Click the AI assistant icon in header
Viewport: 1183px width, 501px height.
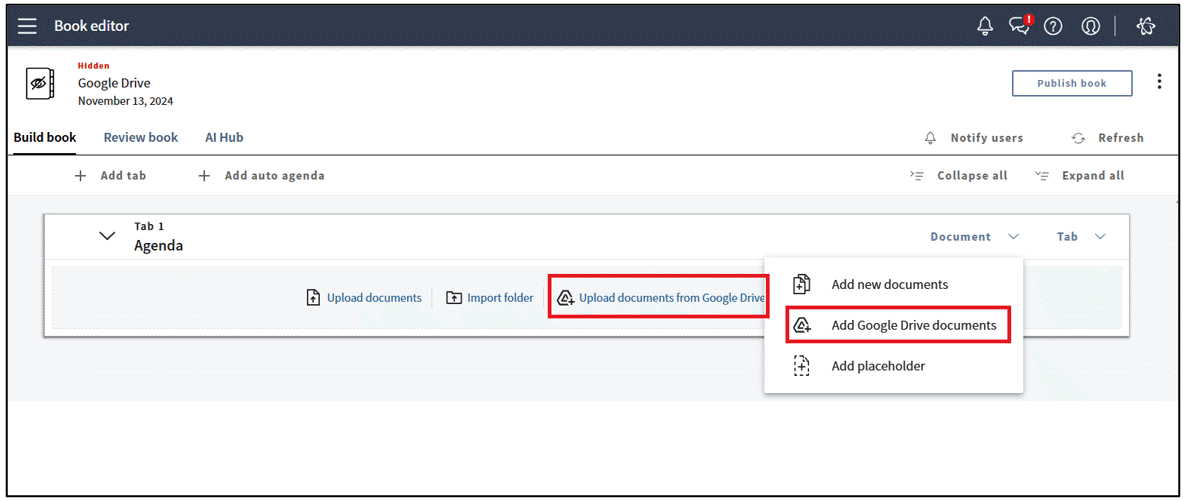tap(1146, 27)
